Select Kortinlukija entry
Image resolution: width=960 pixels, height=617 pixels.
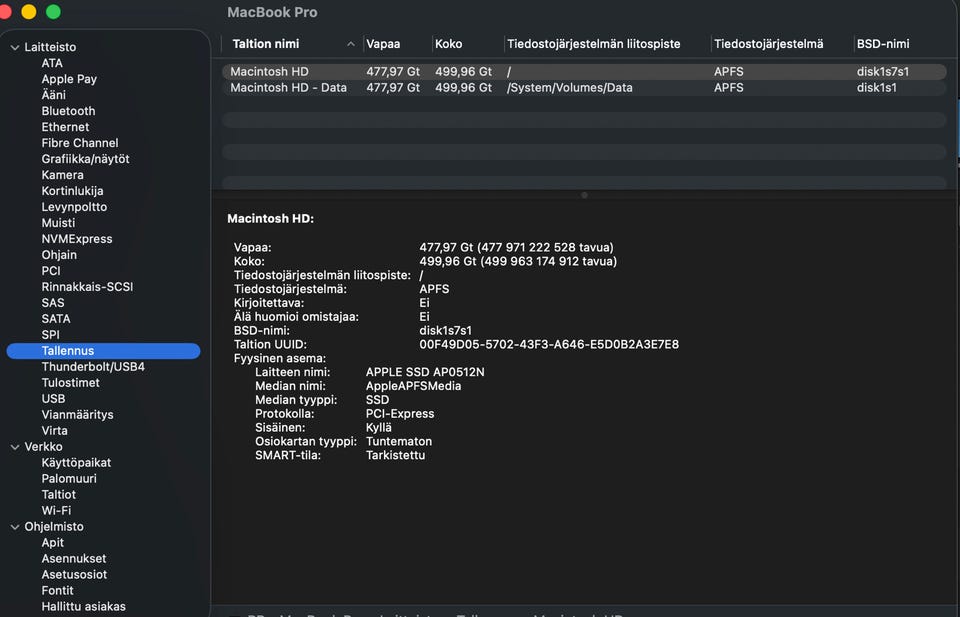click(72, 190)
